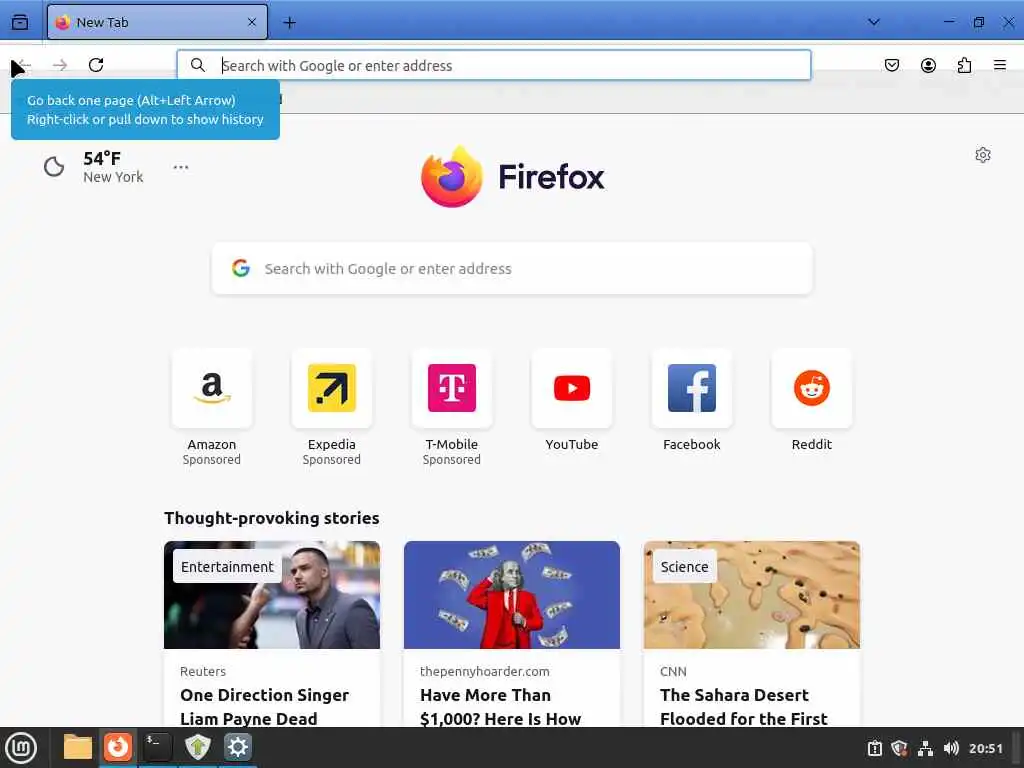Viewport: 1024px width, 768px height.
Task: Click the YouTube label text
Action: 572,444
